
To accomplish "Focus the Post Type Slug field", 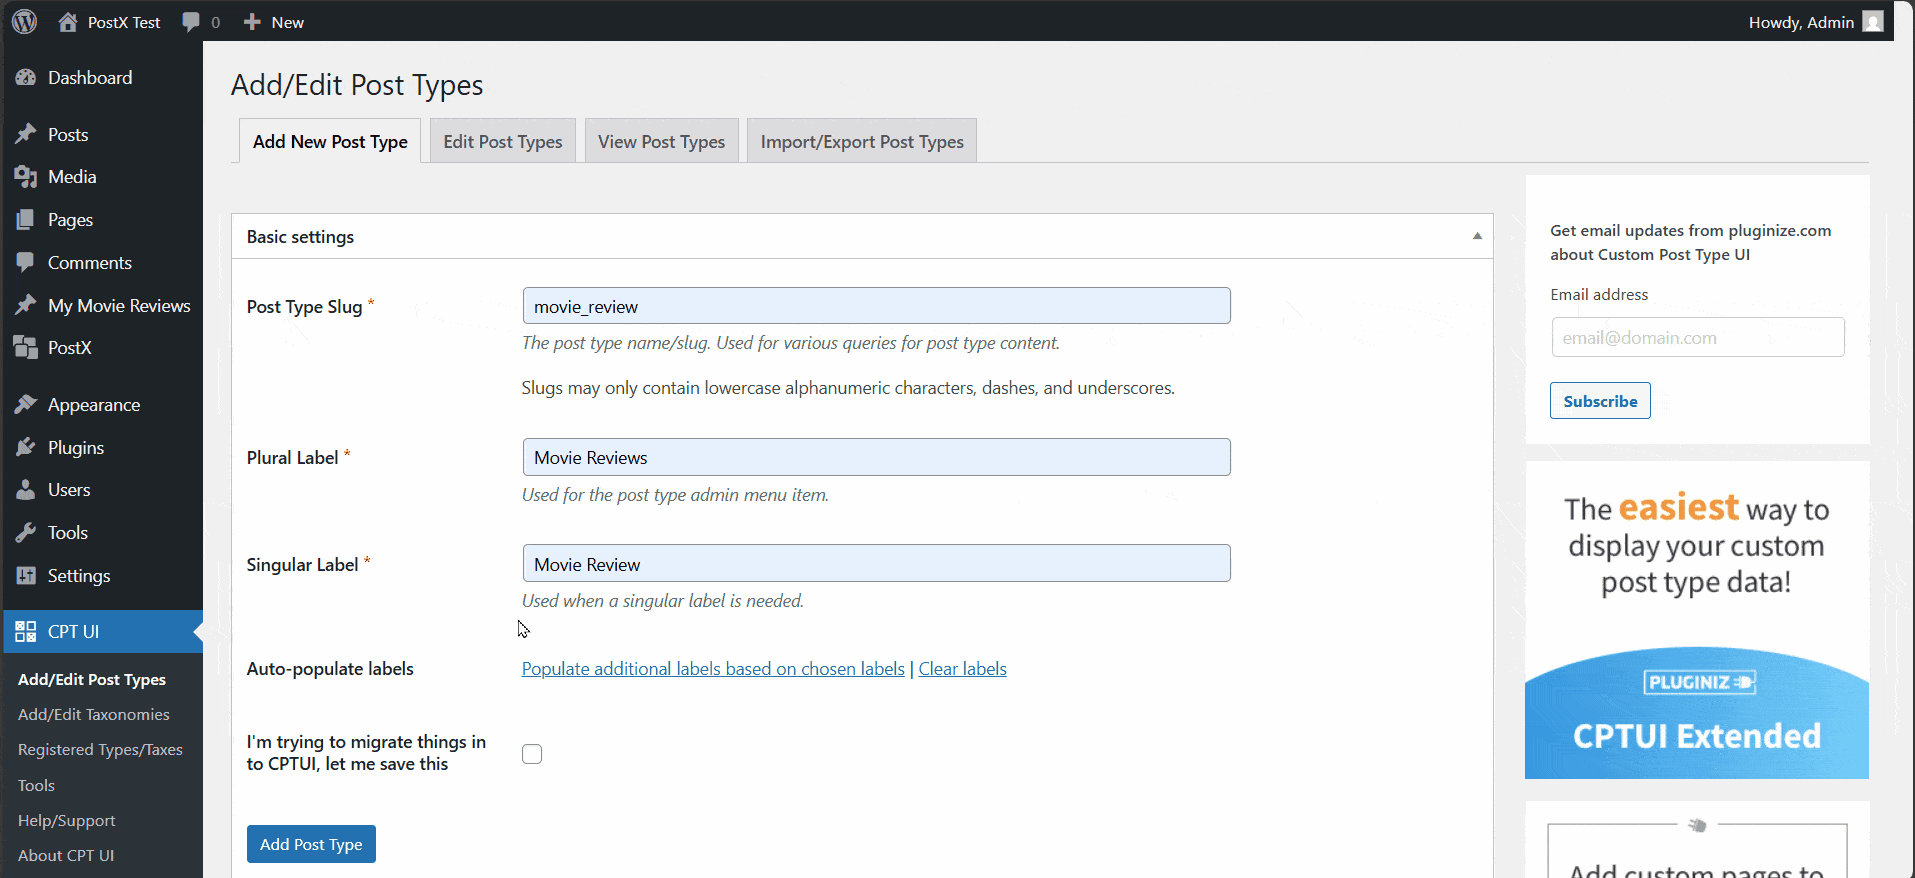I will coord(876,306).
